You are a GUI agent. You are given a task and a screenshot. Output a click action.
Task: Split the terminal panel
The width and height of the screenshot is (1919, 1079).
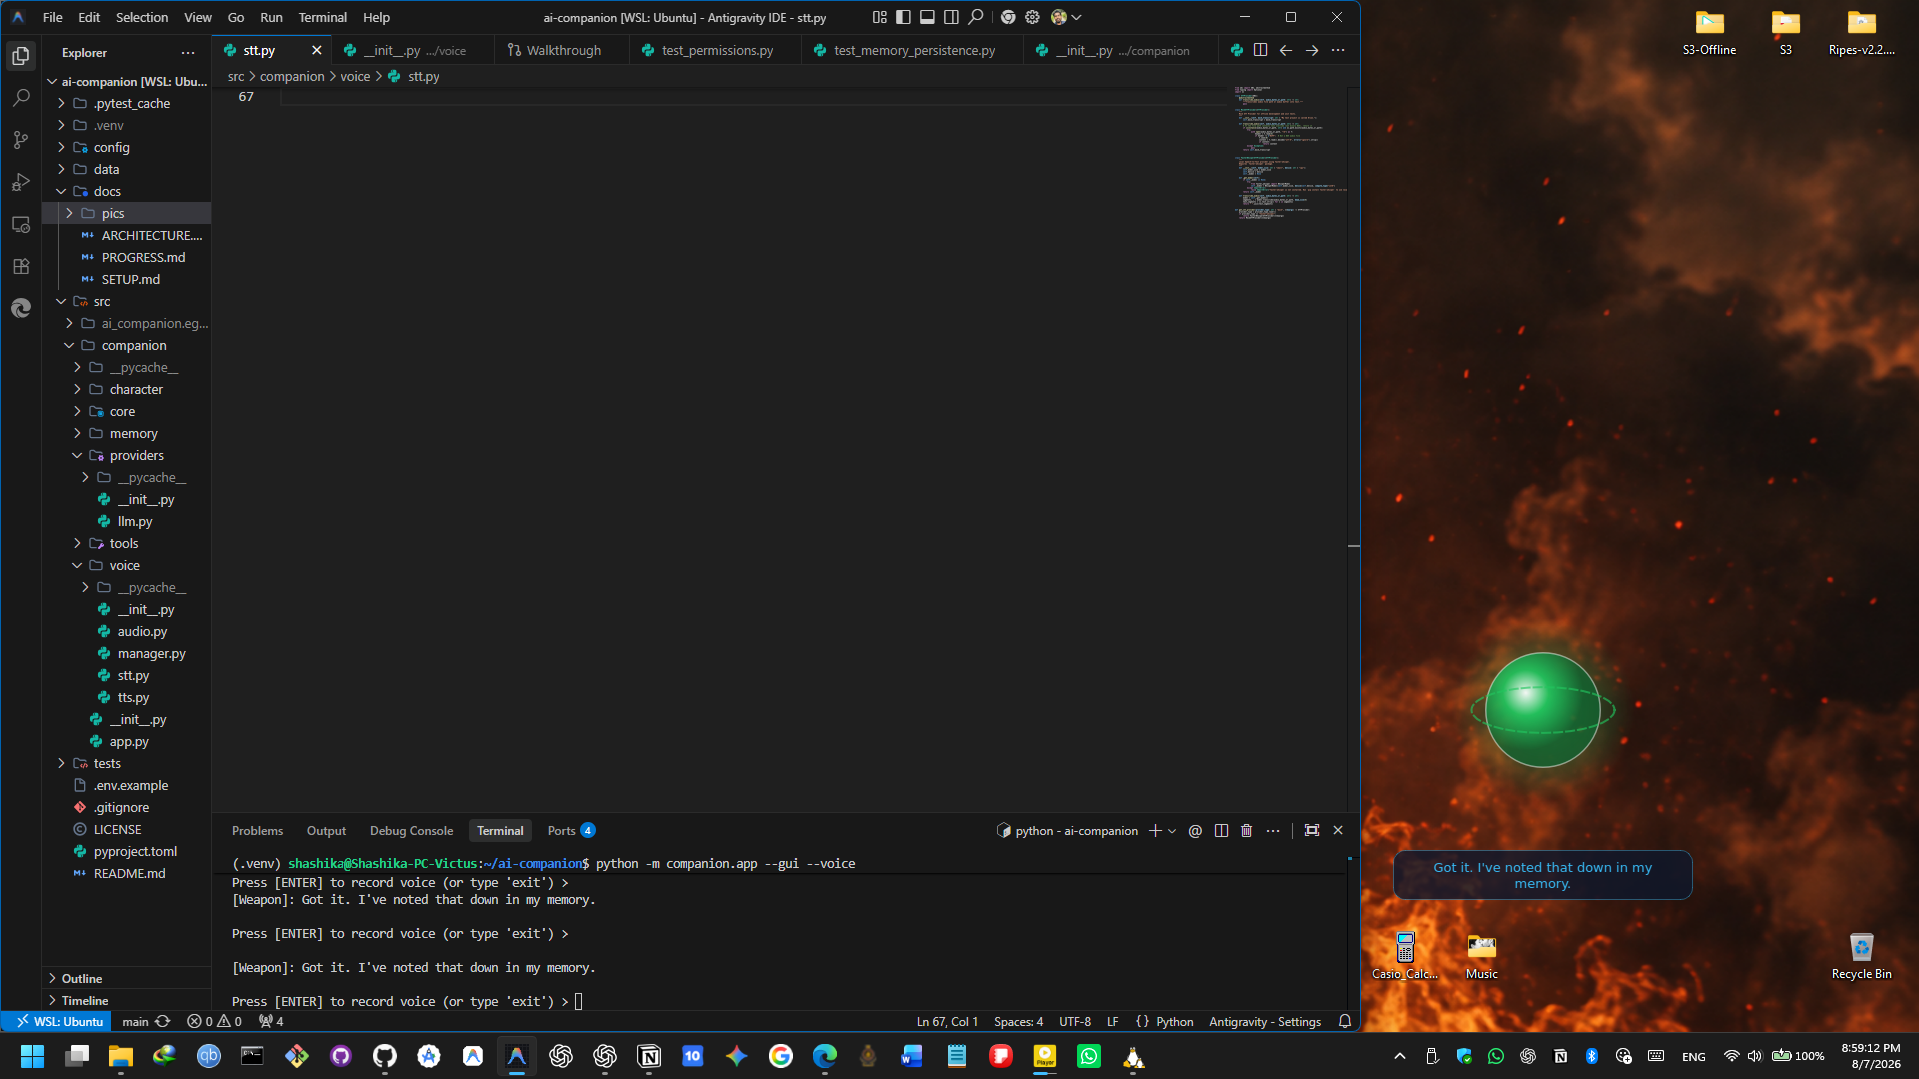pyautogui.click(x=1221, y=830)
